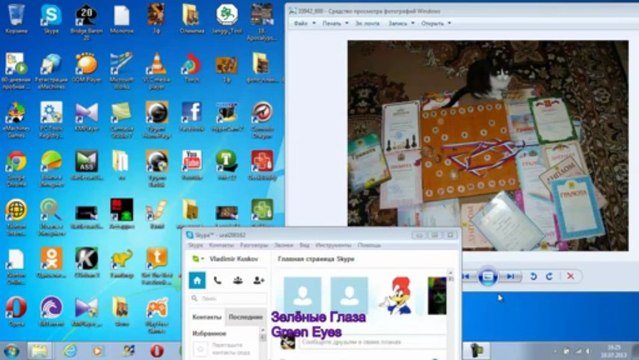Start slideshow with round center button

(x=488, y=276)
